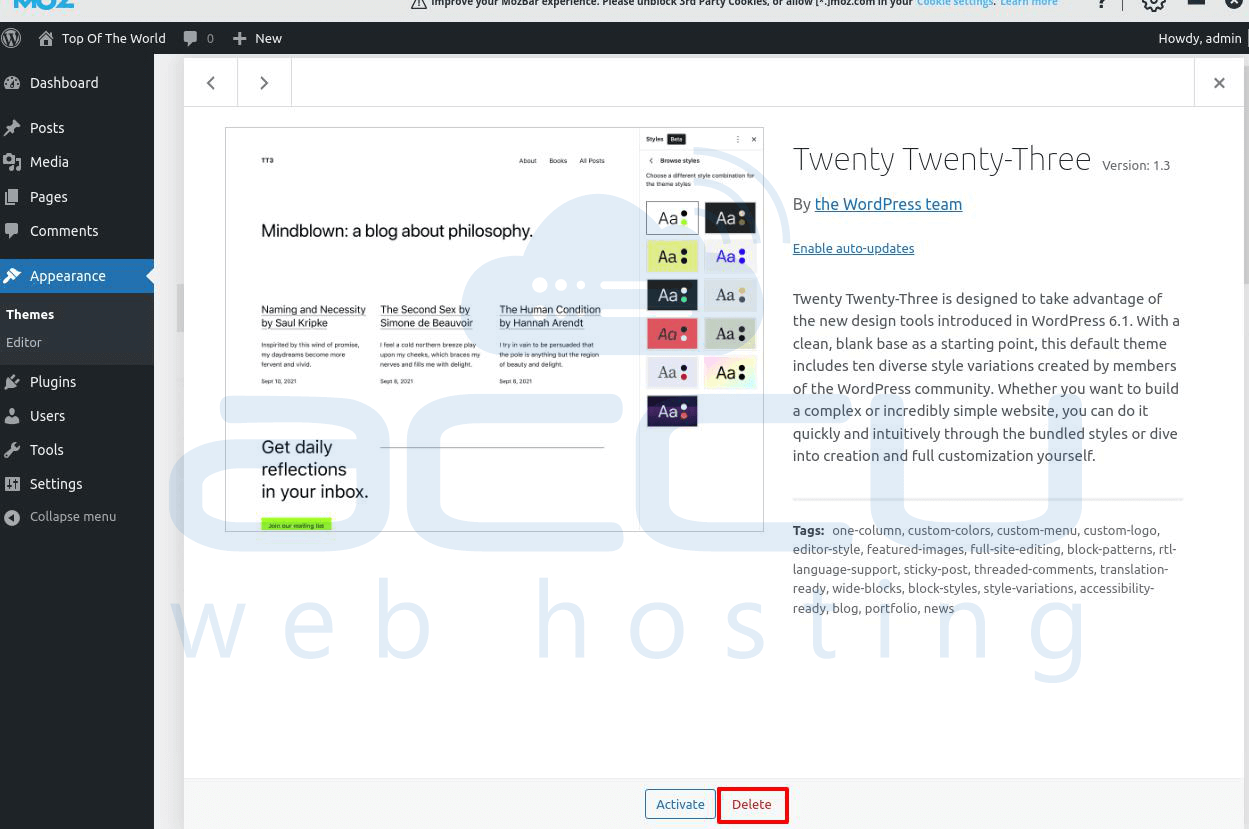
Task: Open the Settings menu
Action: (x=77, y=484)
